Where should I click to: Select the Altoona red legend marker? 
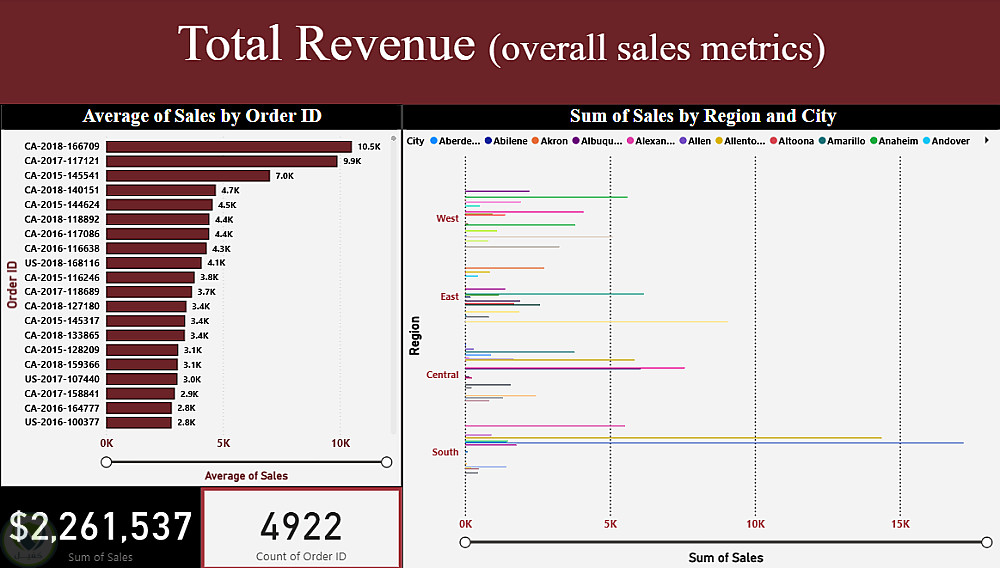tap(773, 141)
